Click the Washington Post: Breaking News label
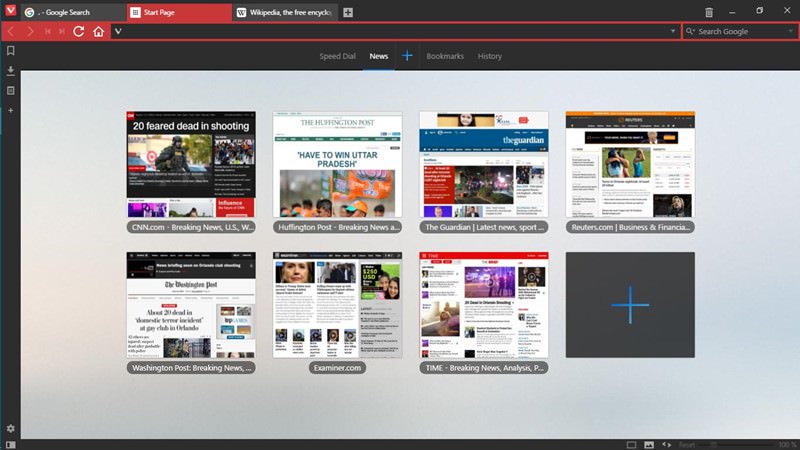The image size is (800, 450). [x=191, y=367]
